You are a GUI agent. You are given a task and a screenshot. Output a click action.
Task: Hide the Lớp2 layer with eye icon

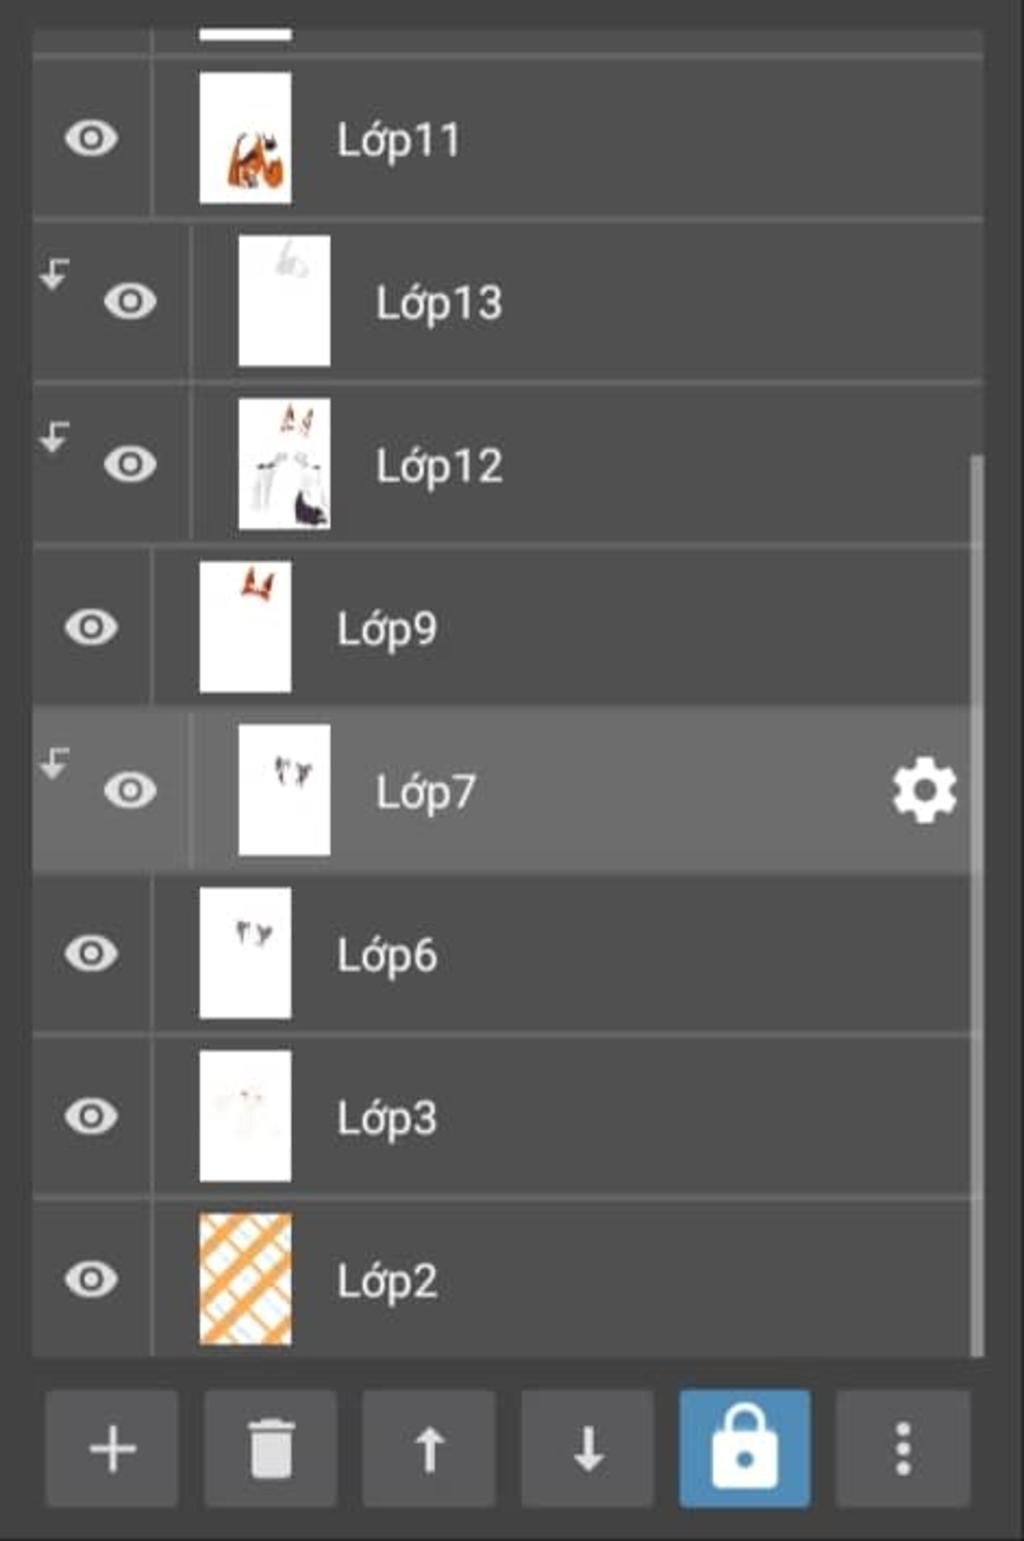click(91, 1279)
